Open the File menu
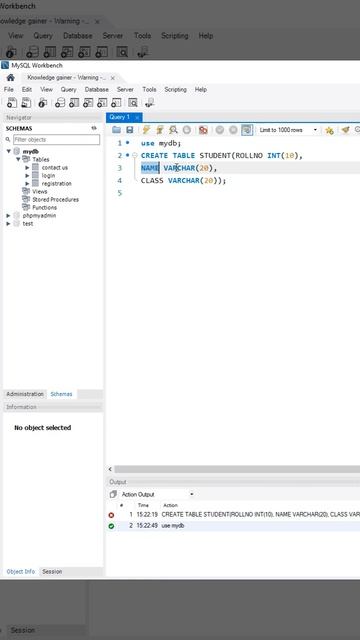Screen dimensions: 360x640 tap(9, 89)
